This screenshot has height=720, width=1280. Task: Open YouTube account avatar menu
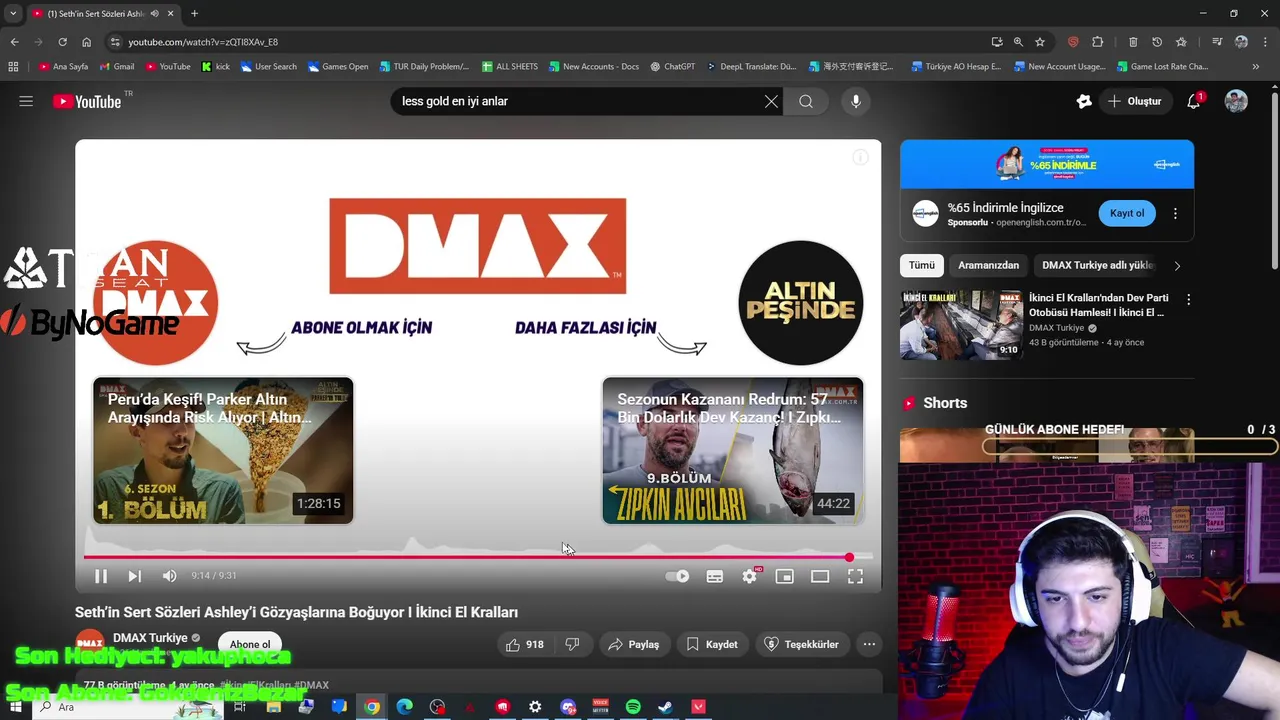pos(1236,101)
